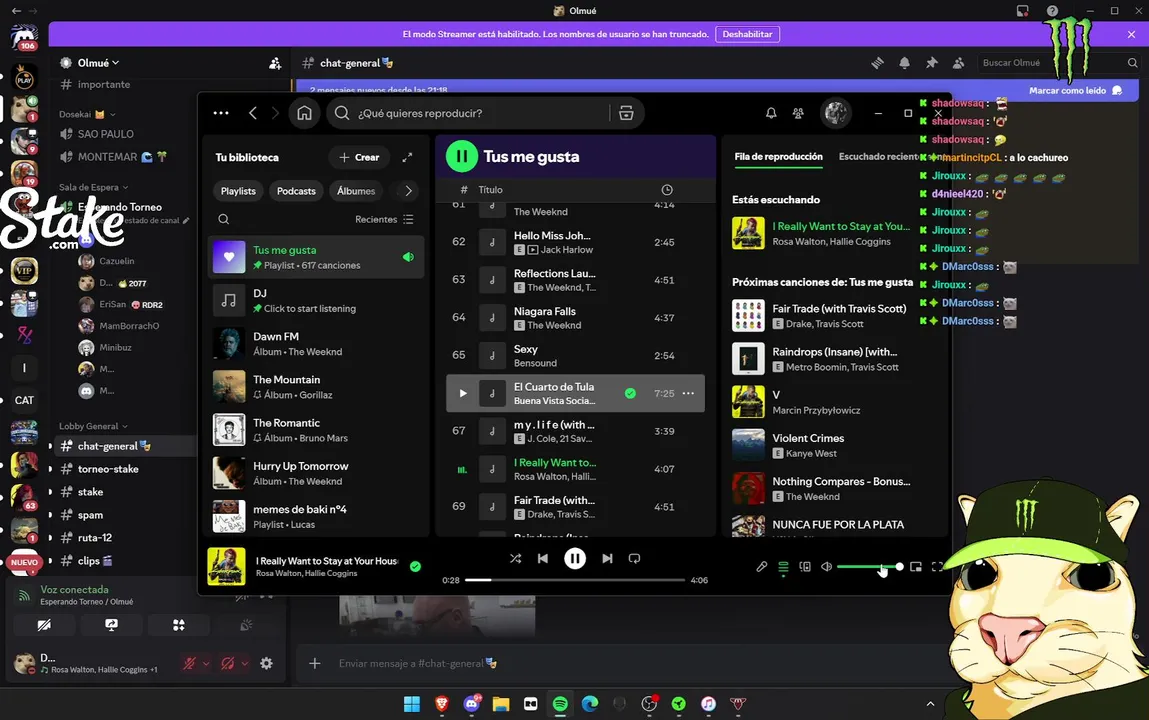The width and height of the screenshot is (1149, 720).
Task: Search within Tu biblioteca
Action: tap(223, 219)
